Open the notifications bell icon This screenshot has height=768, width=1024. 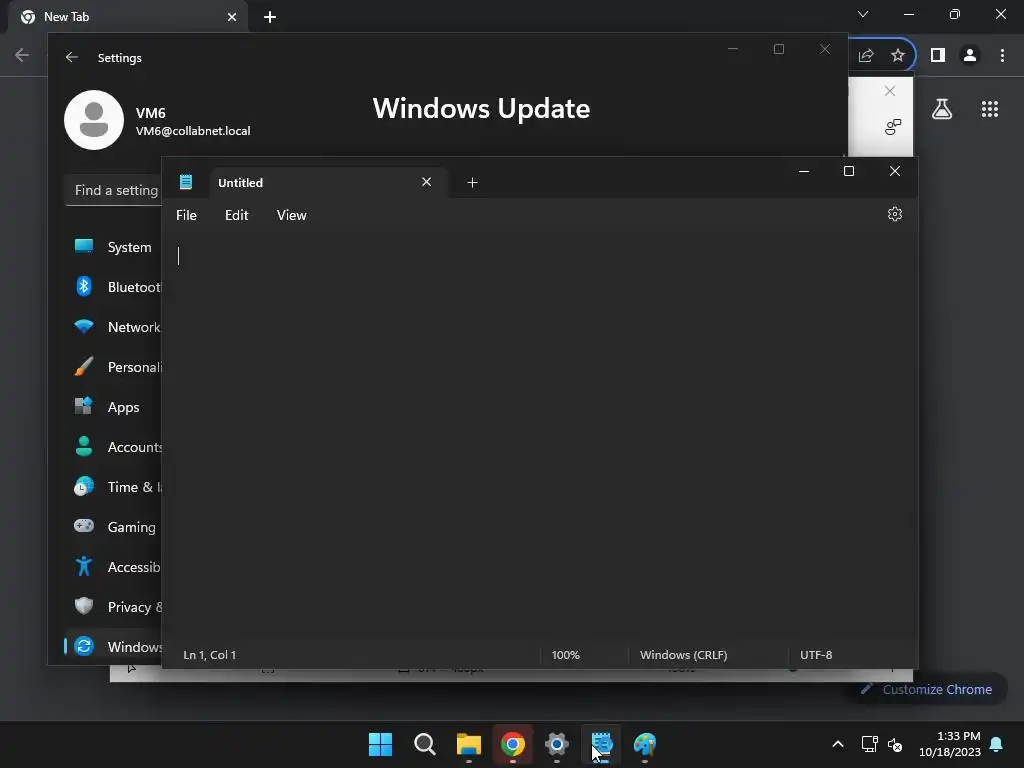pyautogui.click(x=997, y=744)
